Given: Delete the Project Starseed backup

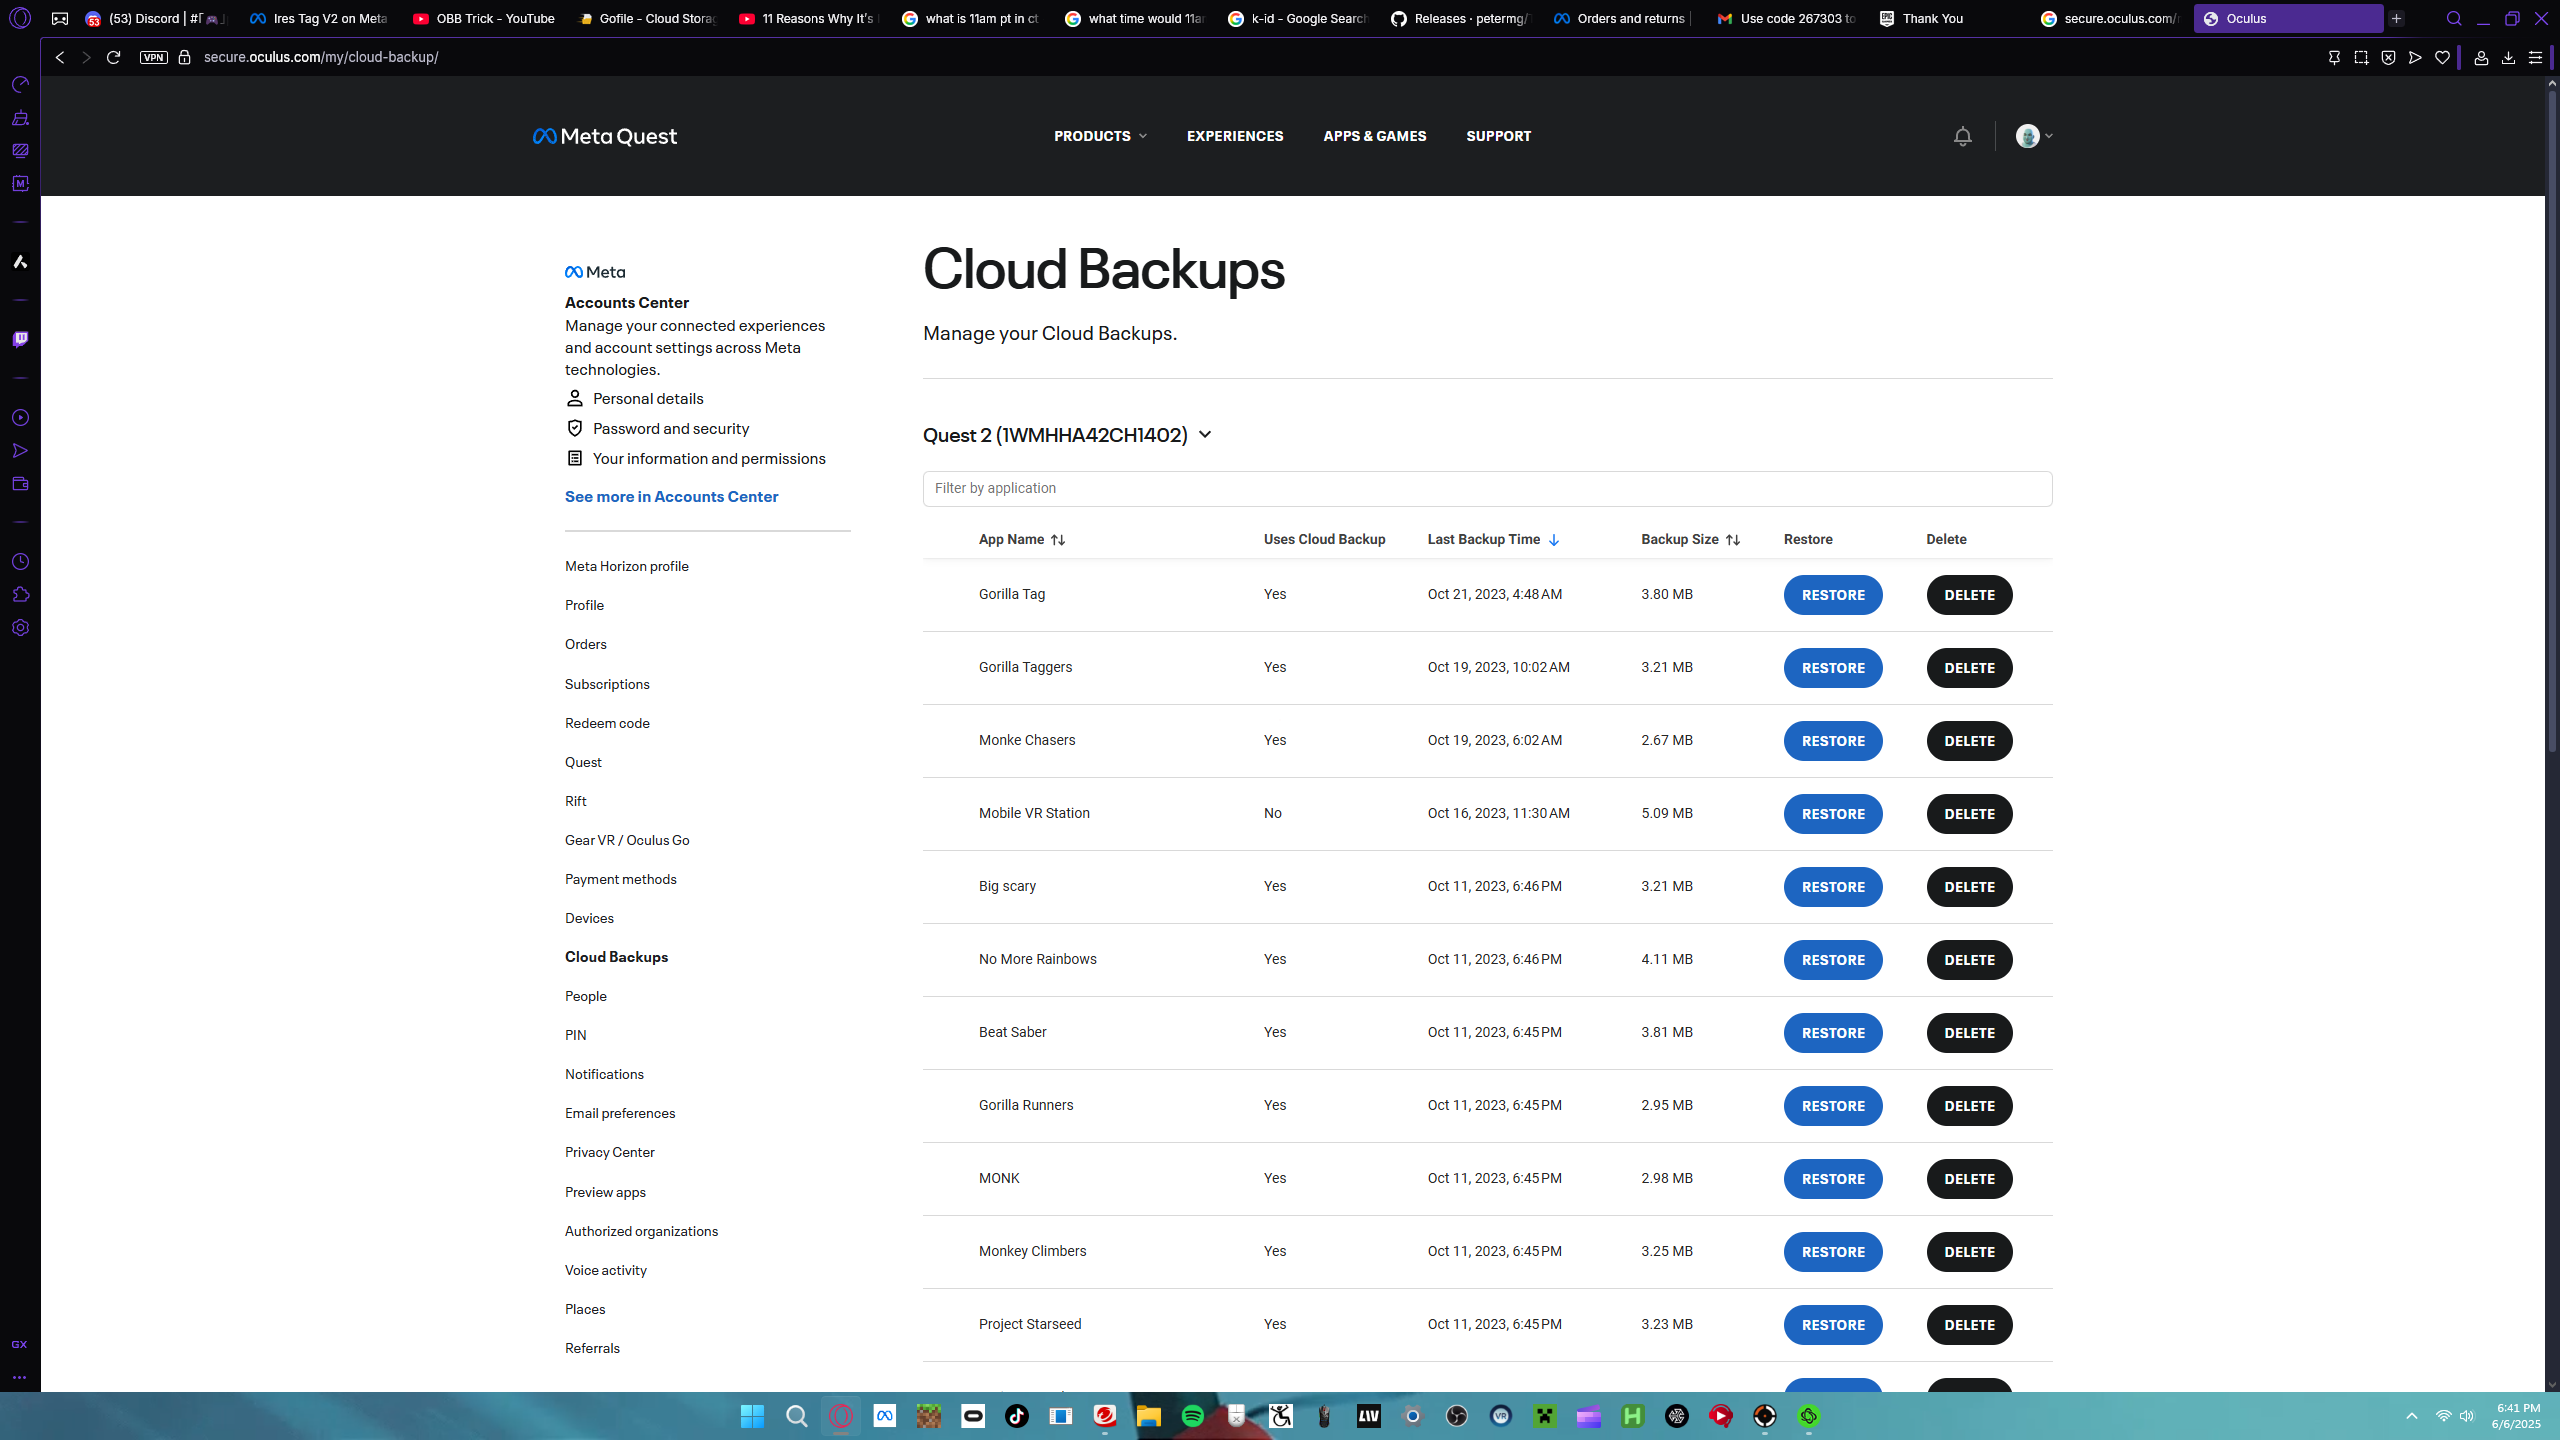Looking at the screenshot, I should pos(1969,1325).
